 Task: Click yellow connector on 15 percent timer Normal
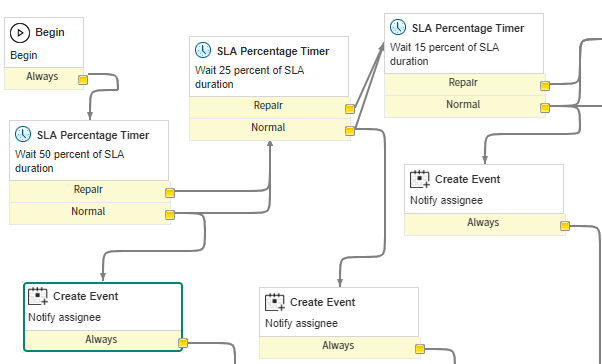tap(544, 108)
